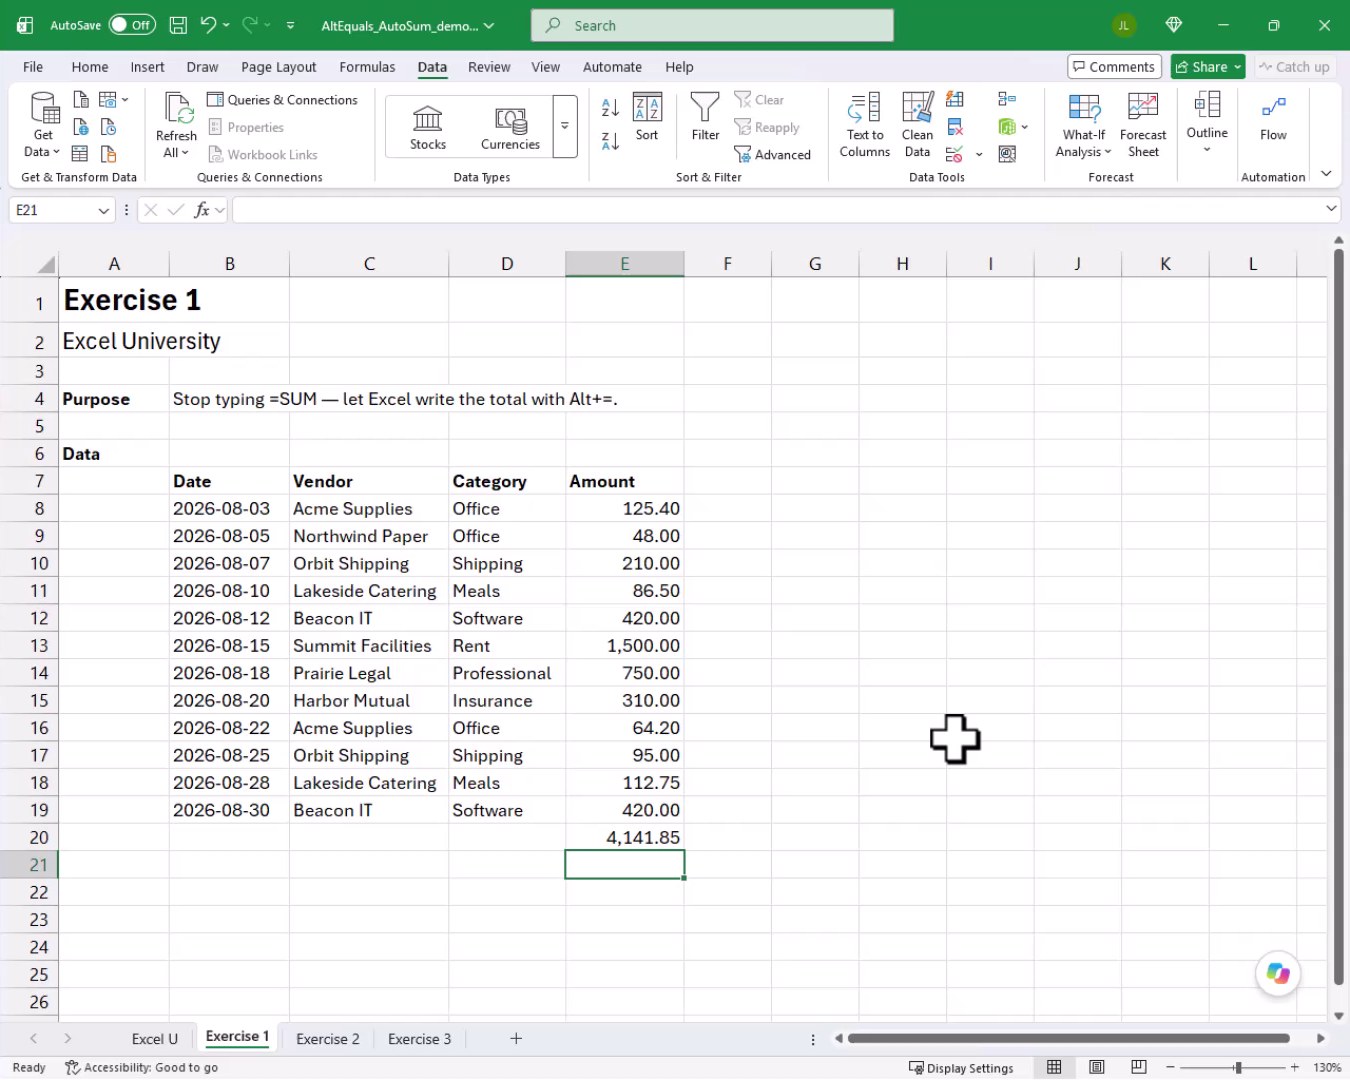Launch Text to Columns wizard

(x=864, y=125)
